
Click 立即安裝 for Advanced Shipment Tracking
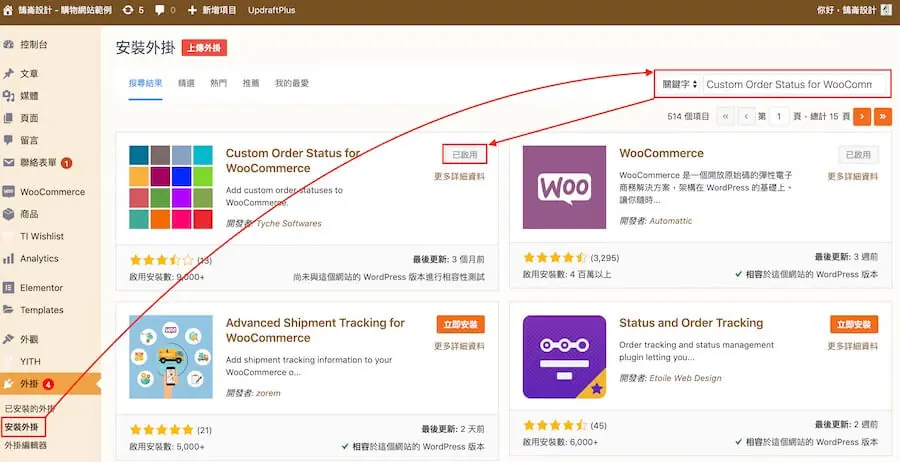pyautogui.click(x=460, y=324)
